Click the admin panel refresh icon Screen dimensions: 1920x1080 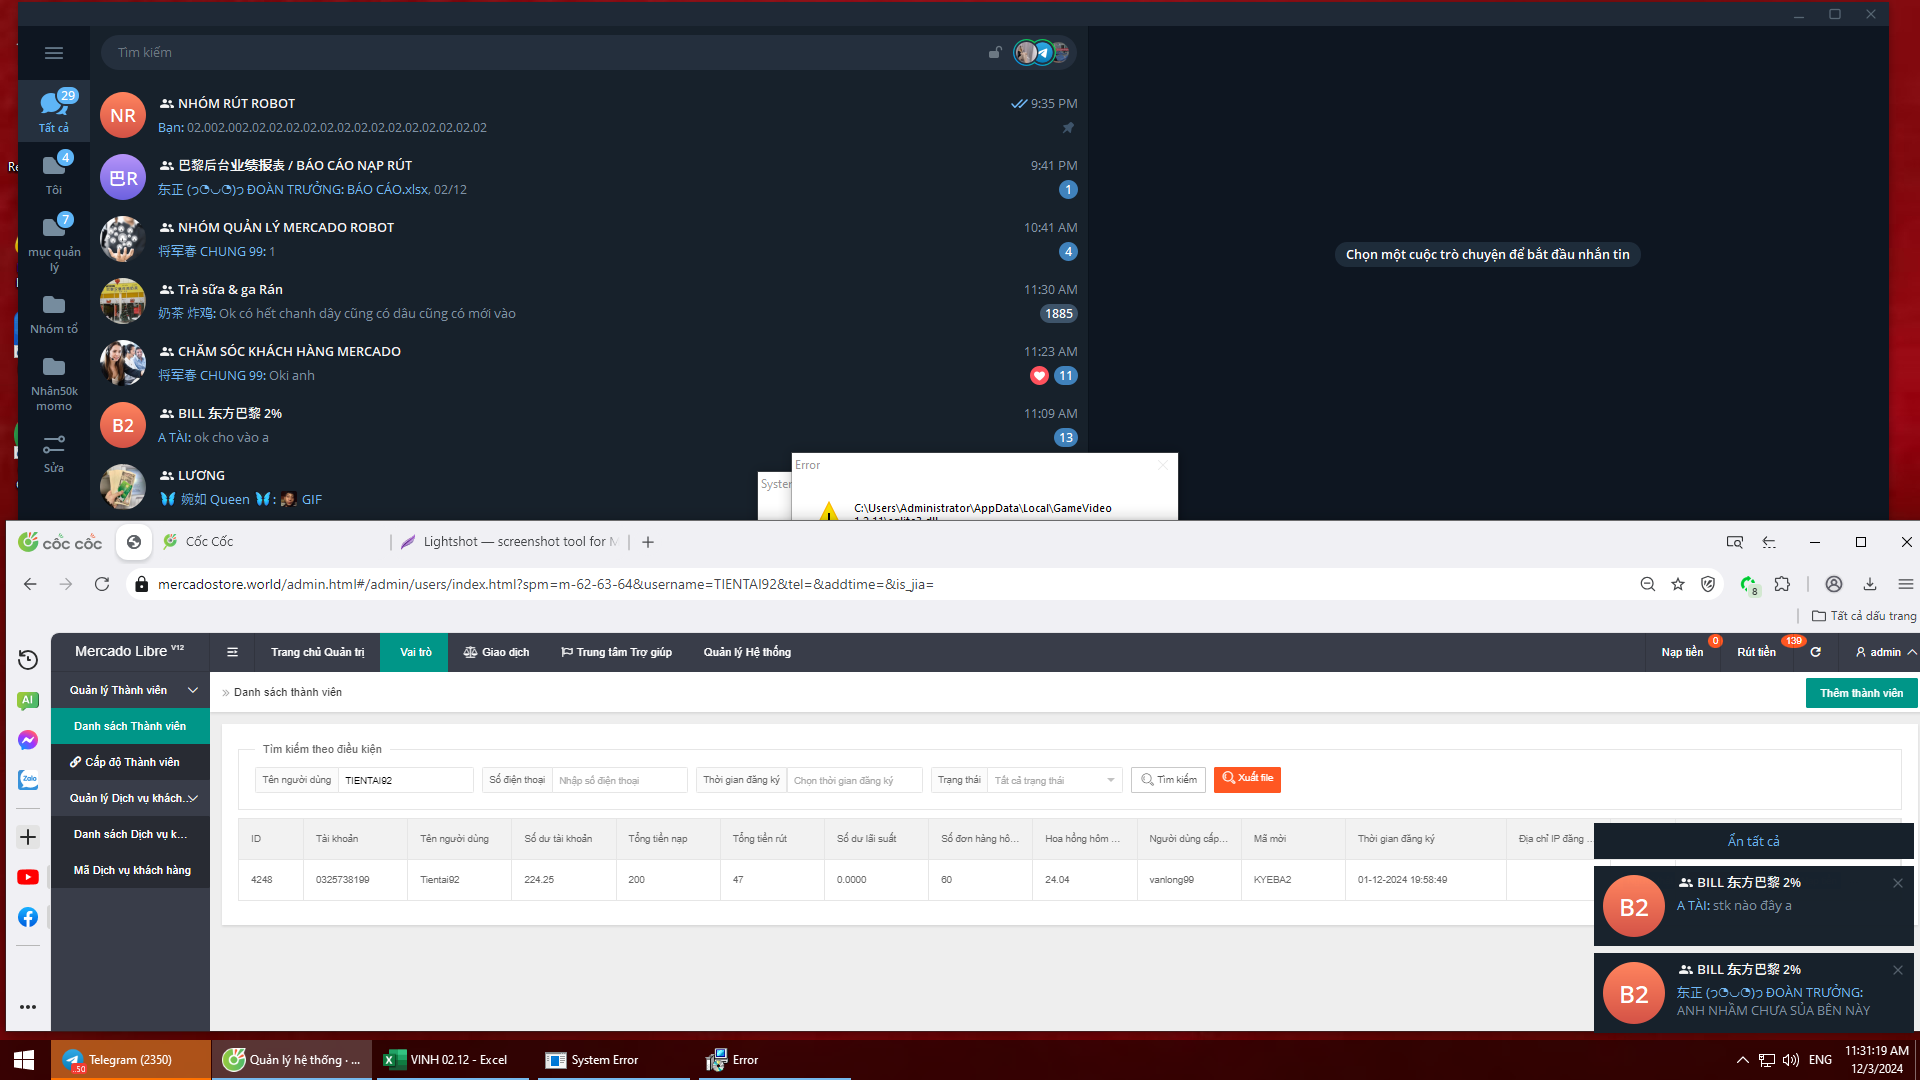(1816, 652)
